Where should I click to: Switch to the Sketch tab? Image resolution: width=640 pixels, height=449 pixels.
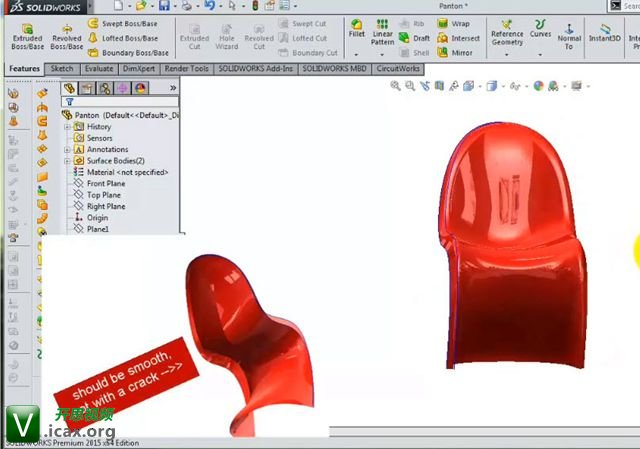point(62,69)
